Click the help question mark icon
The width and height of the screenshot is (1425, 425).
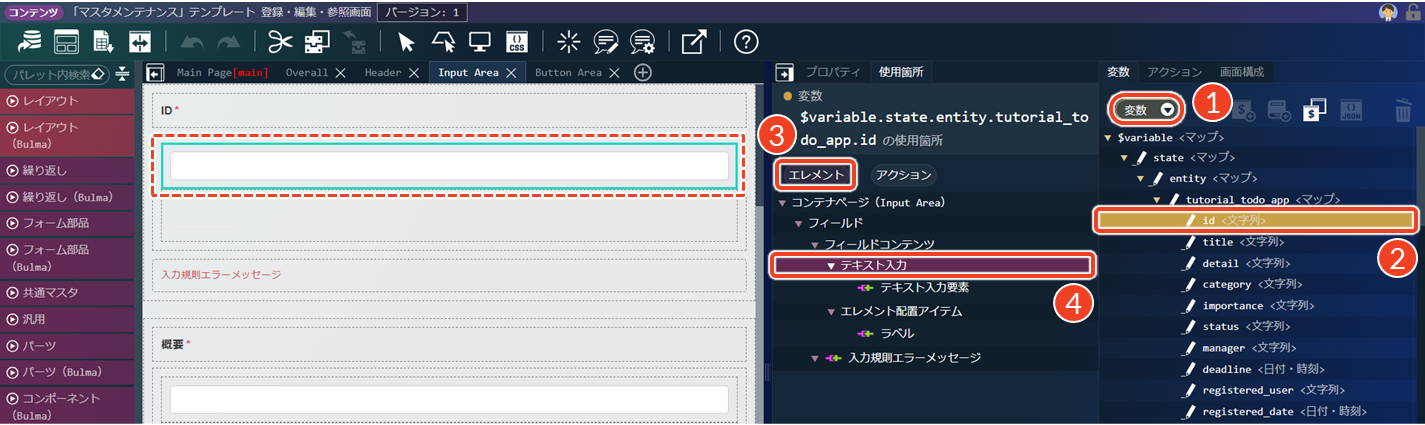click(x=745, y=41)
